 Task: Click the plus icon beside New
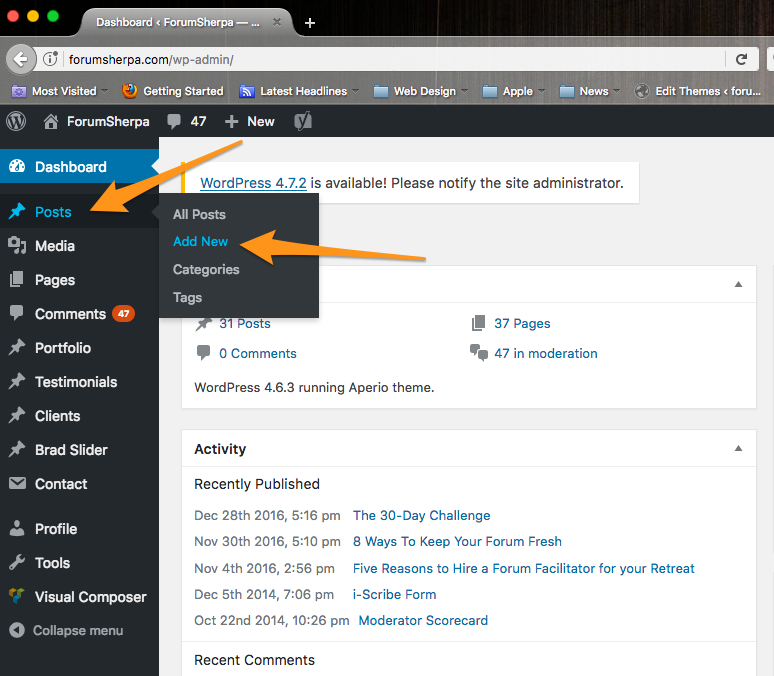231,121
